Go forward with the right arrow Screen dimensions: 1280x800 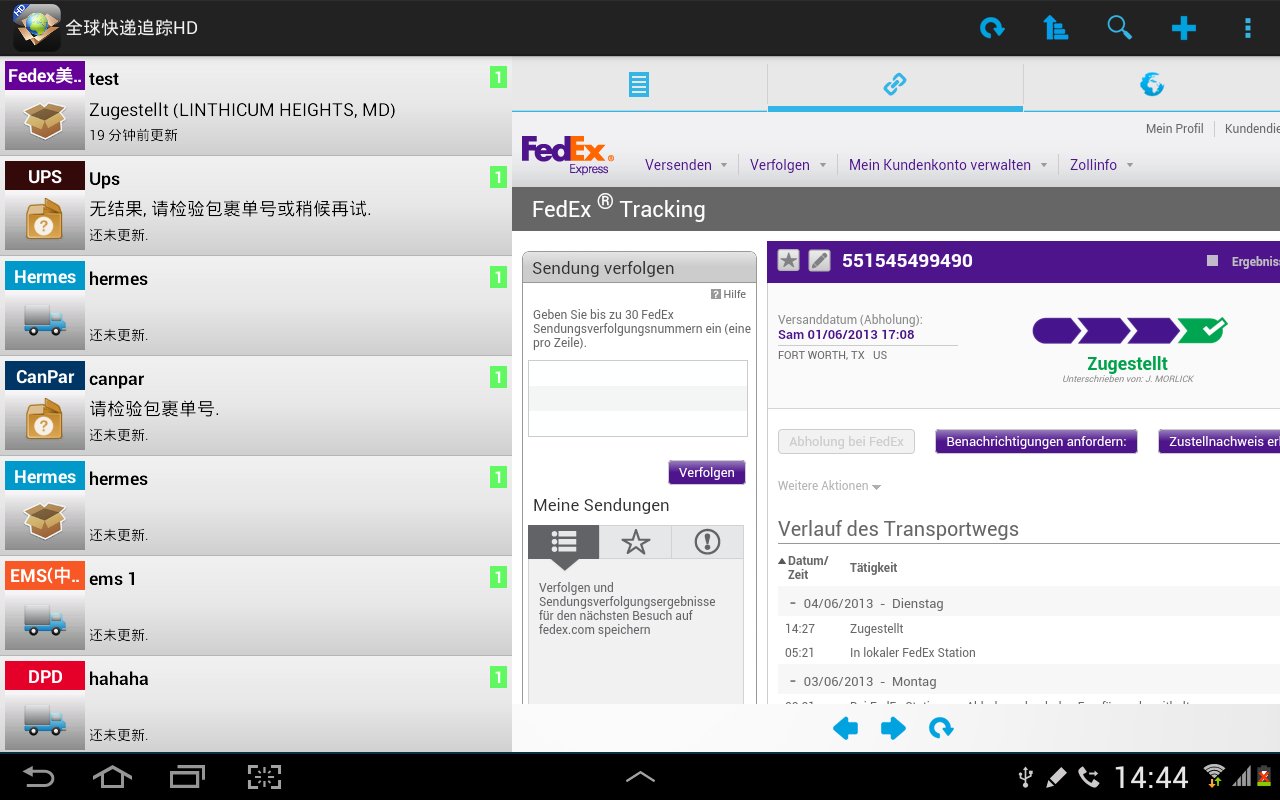[893, 729]
